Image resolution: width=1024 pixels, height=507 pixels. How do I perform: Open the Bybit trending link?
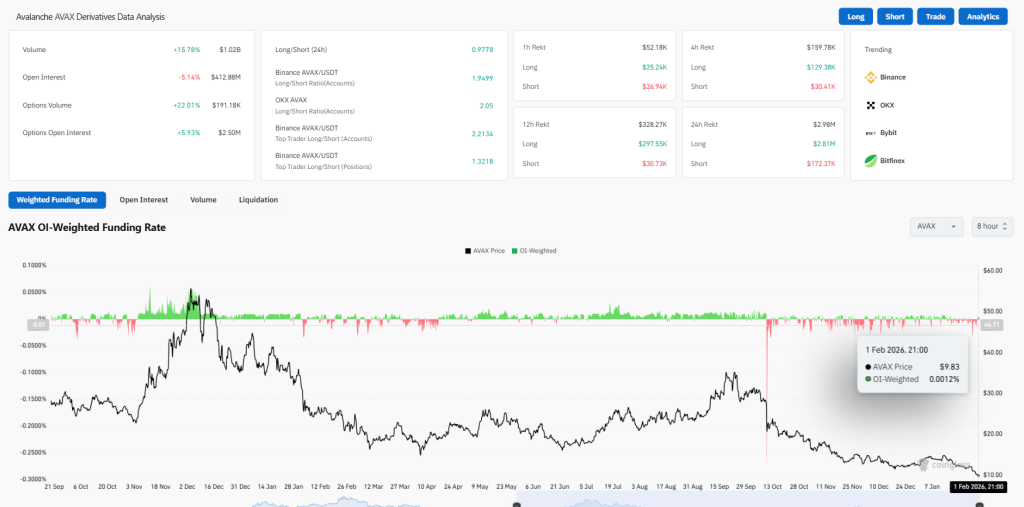point(888,133)
